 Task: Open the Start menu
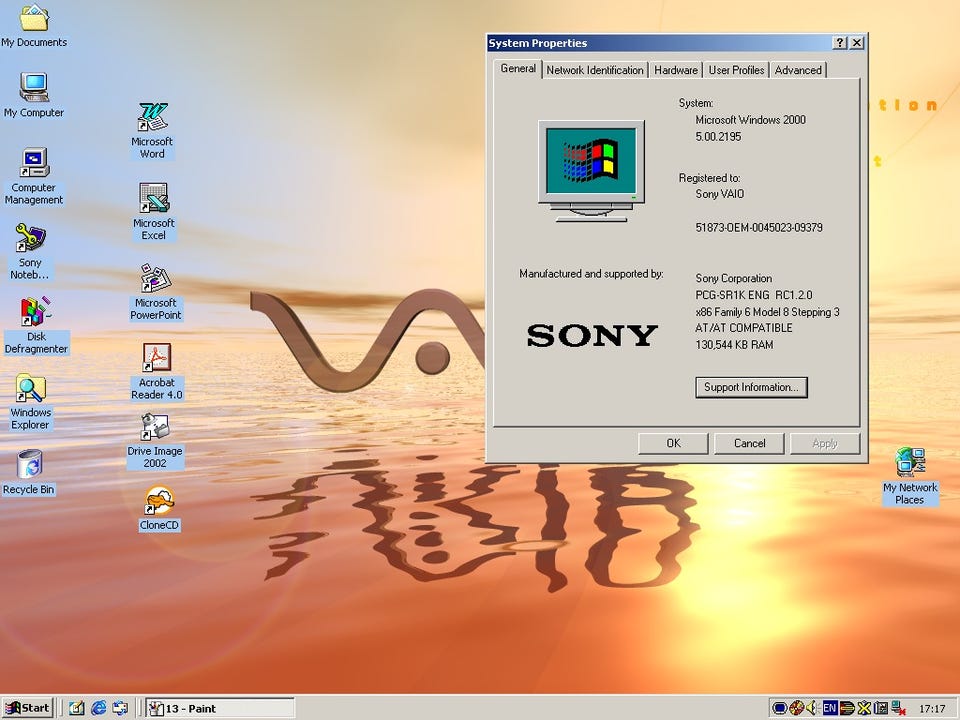(x=28, y=708)
